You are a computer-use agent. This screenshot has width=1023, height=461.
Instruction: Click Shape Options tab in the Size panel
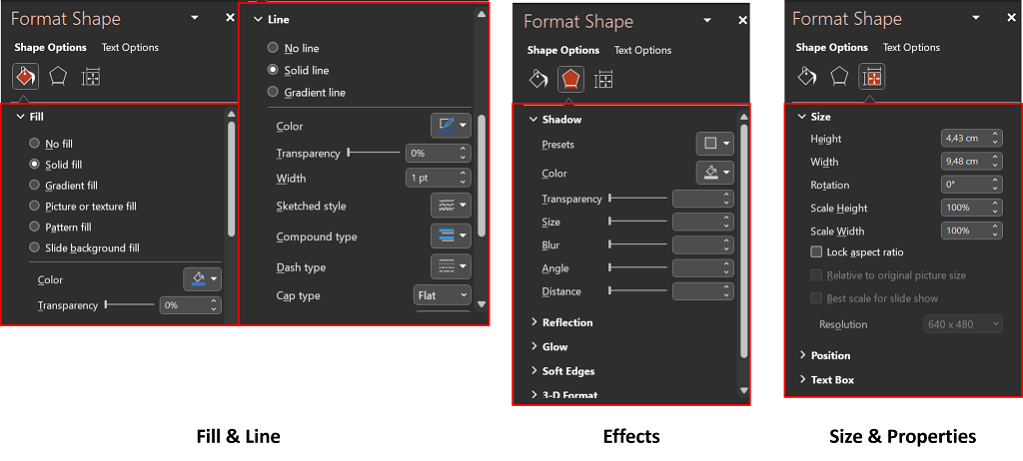[832, 48]
